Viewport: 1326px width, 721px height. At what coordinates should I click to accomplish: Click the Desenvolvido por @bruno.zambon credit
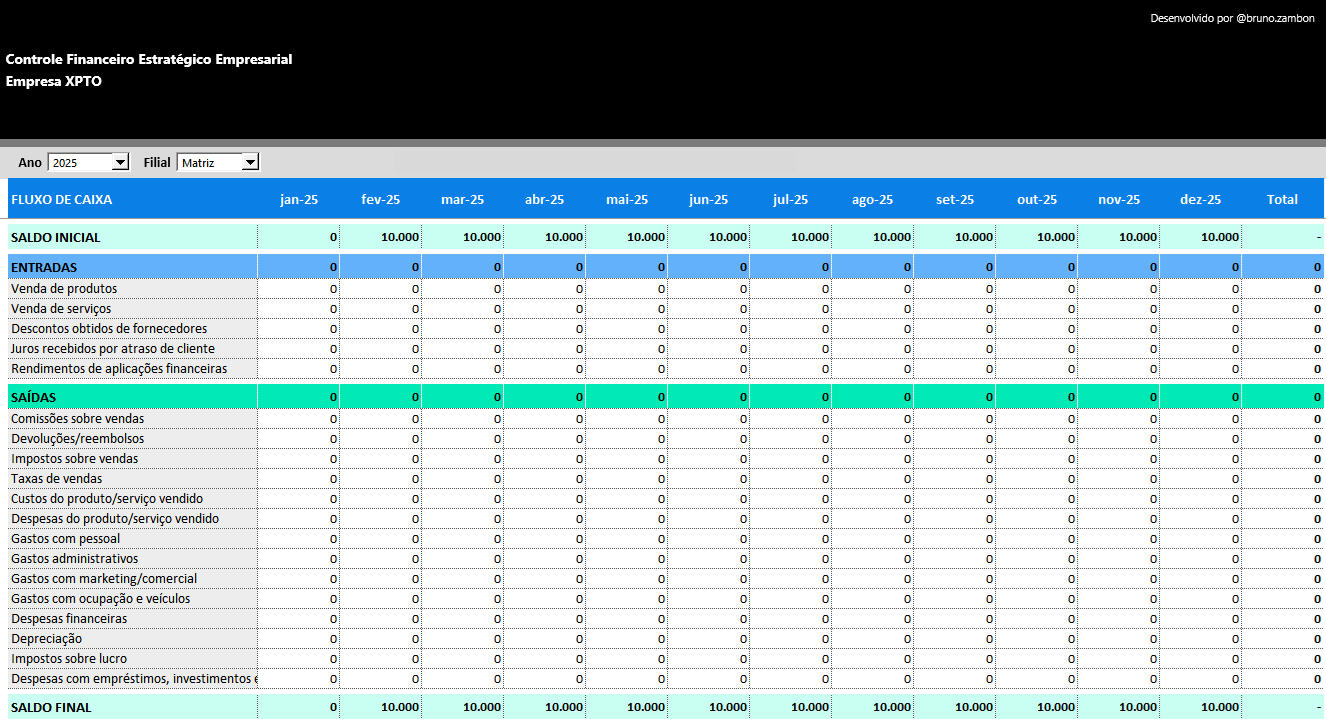(x=1232, y=18)
